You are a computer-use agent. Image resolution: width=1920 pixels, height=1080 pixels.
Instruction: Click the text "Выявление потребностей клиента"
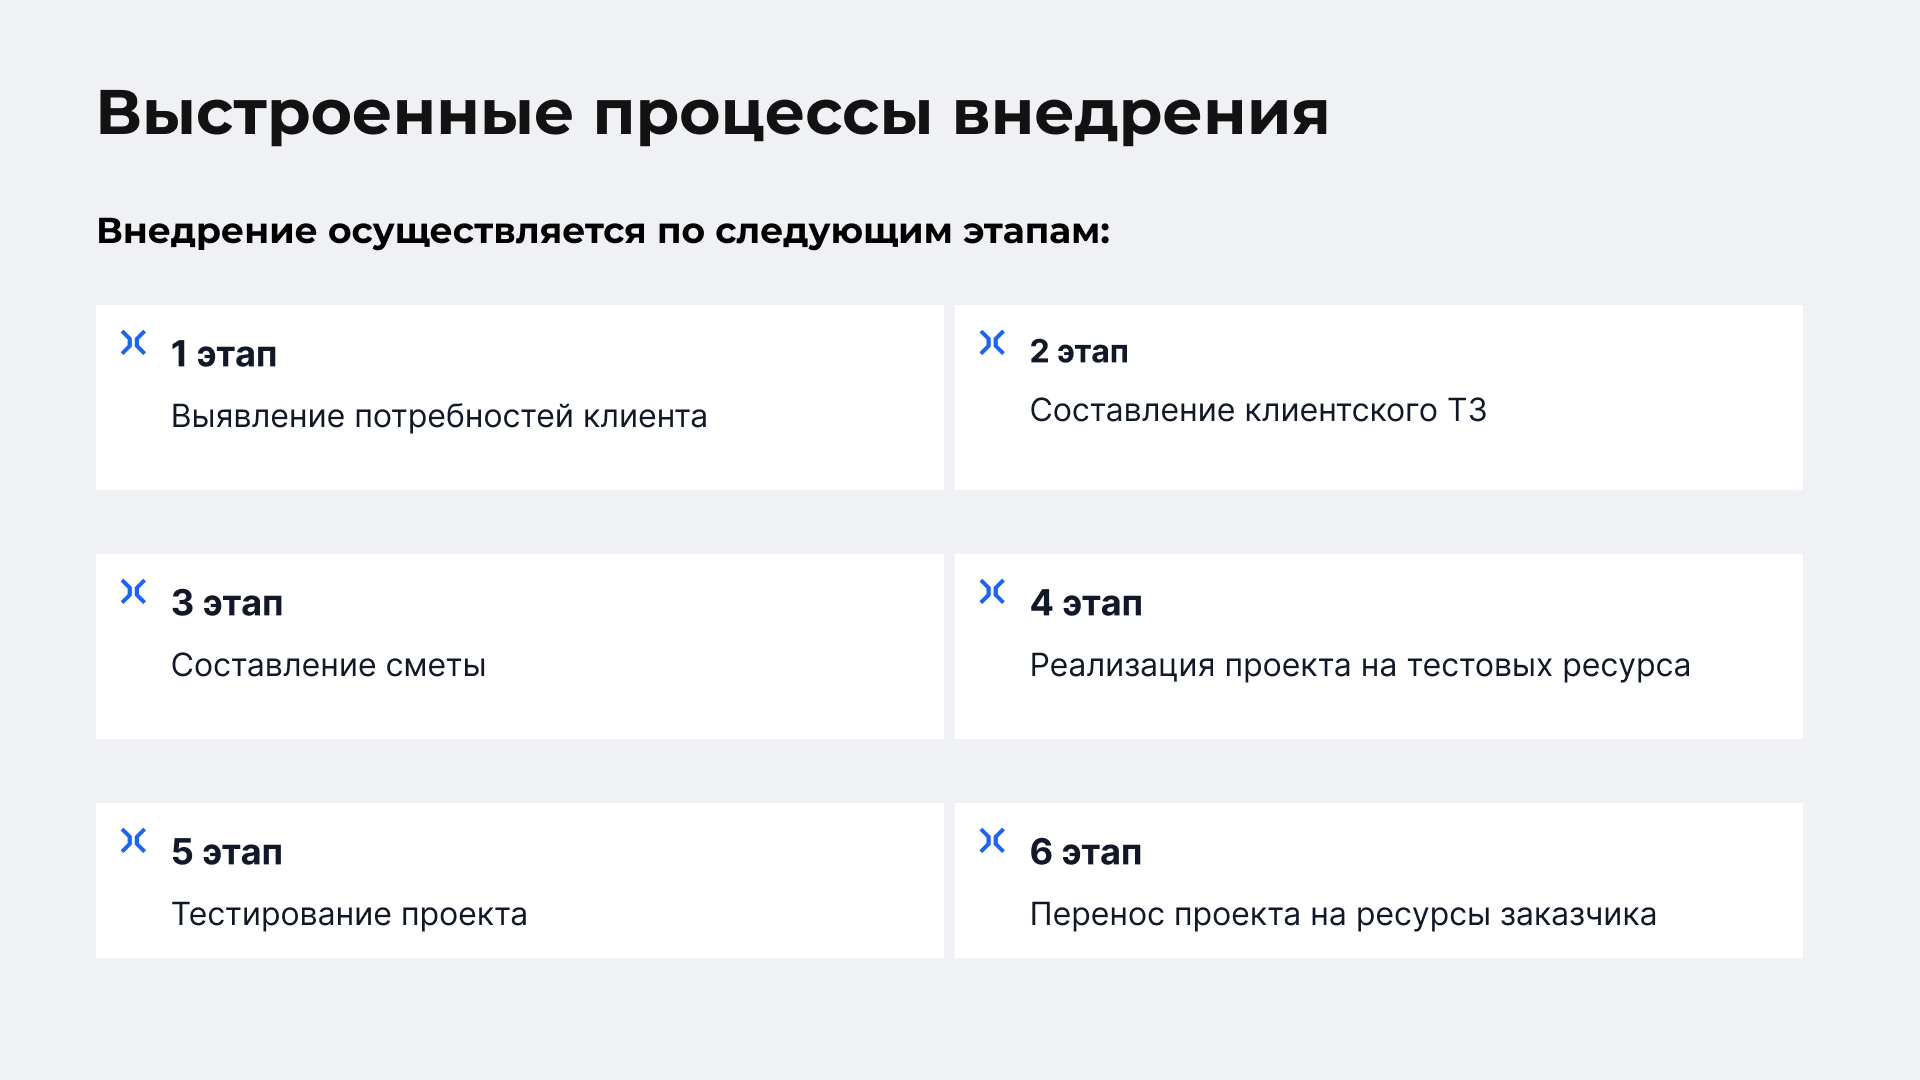click(x=439, y=416)
